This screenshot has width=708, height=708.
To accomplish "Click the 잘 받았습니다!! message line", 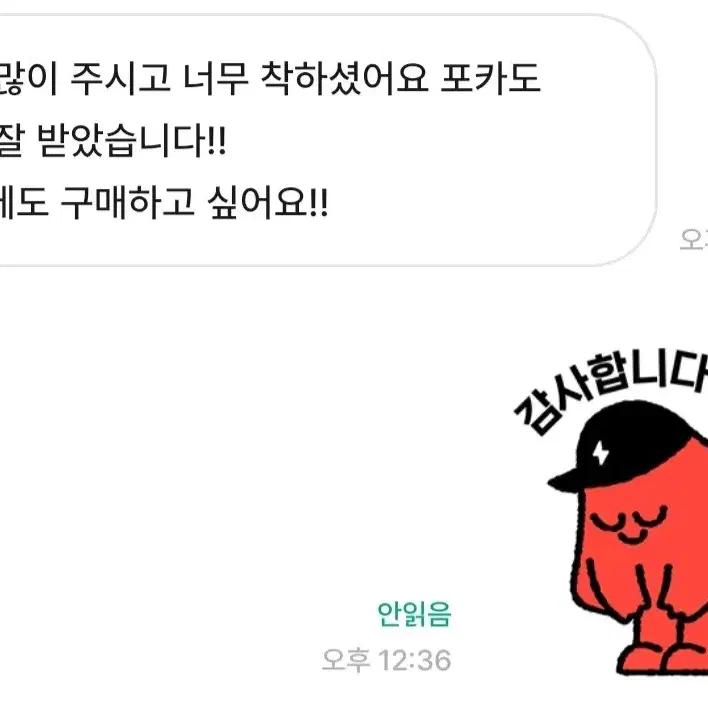I will coord(113,141).
